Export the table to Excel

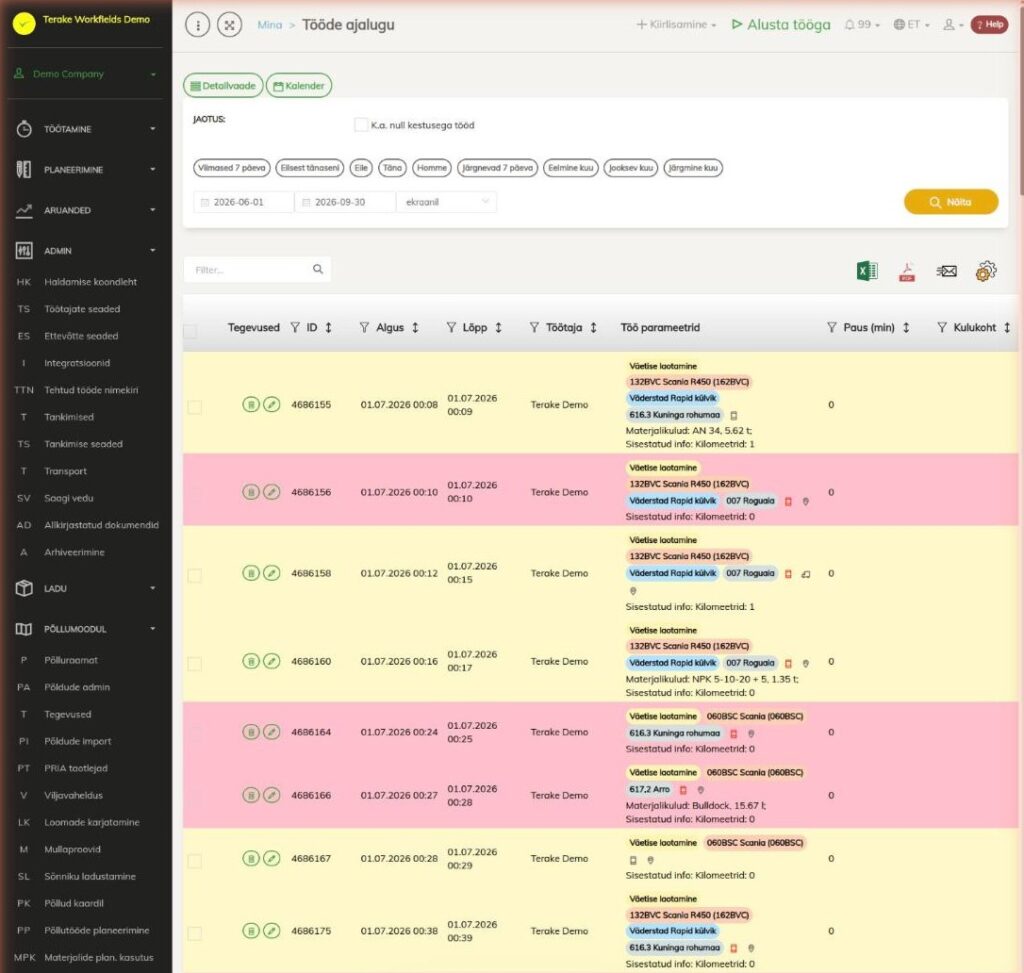pos(867,270)
